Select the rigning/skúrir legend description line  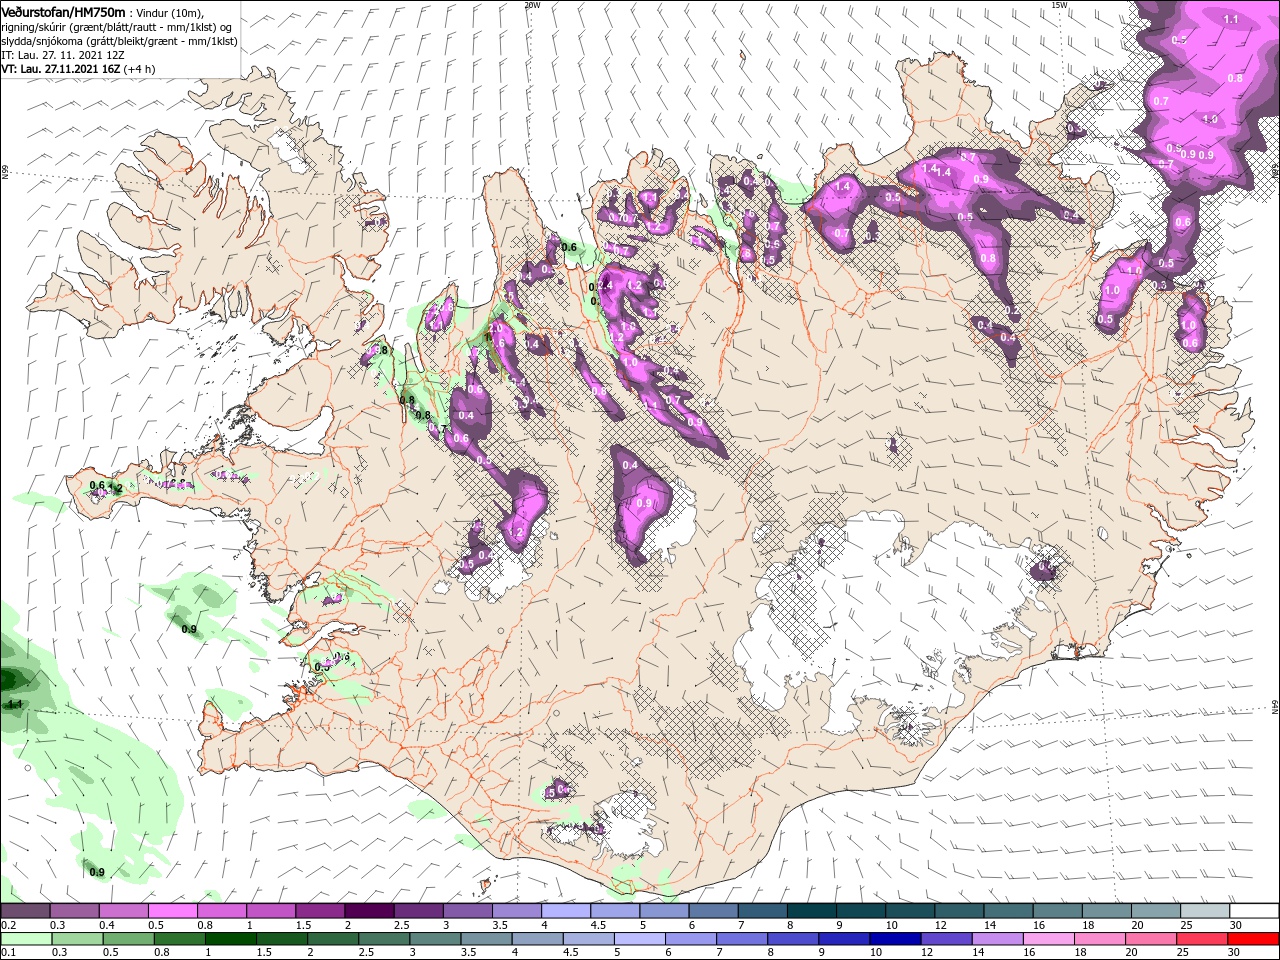119,27
